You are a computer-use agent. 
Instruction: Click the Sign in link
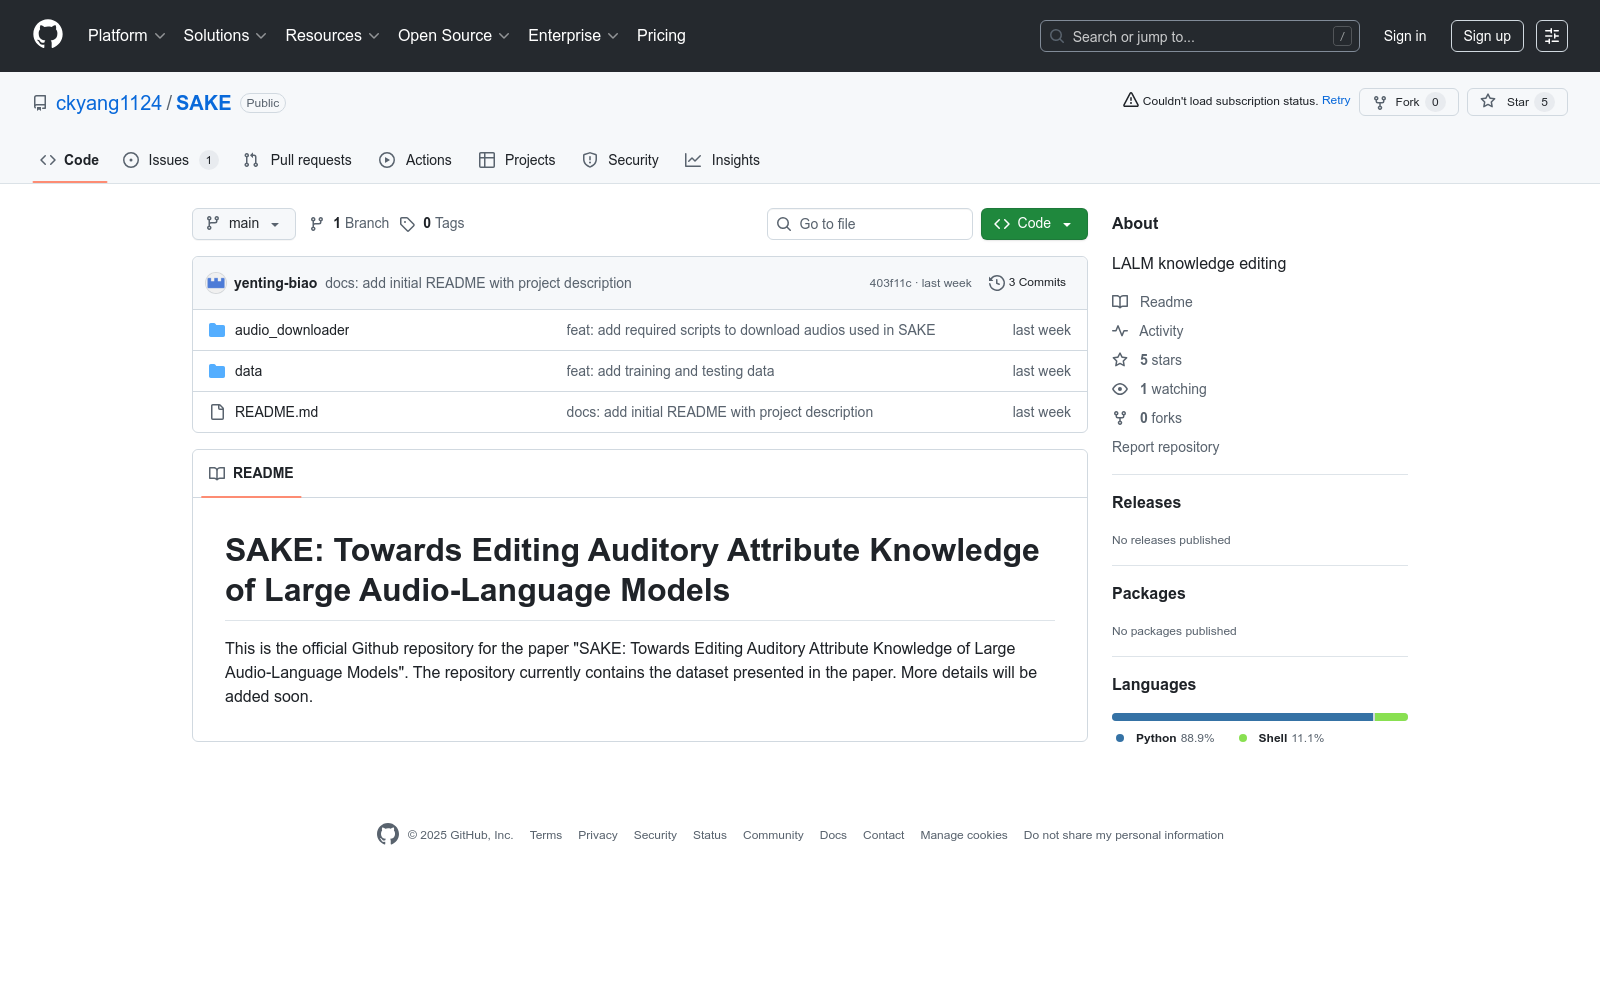(1405, 36)
